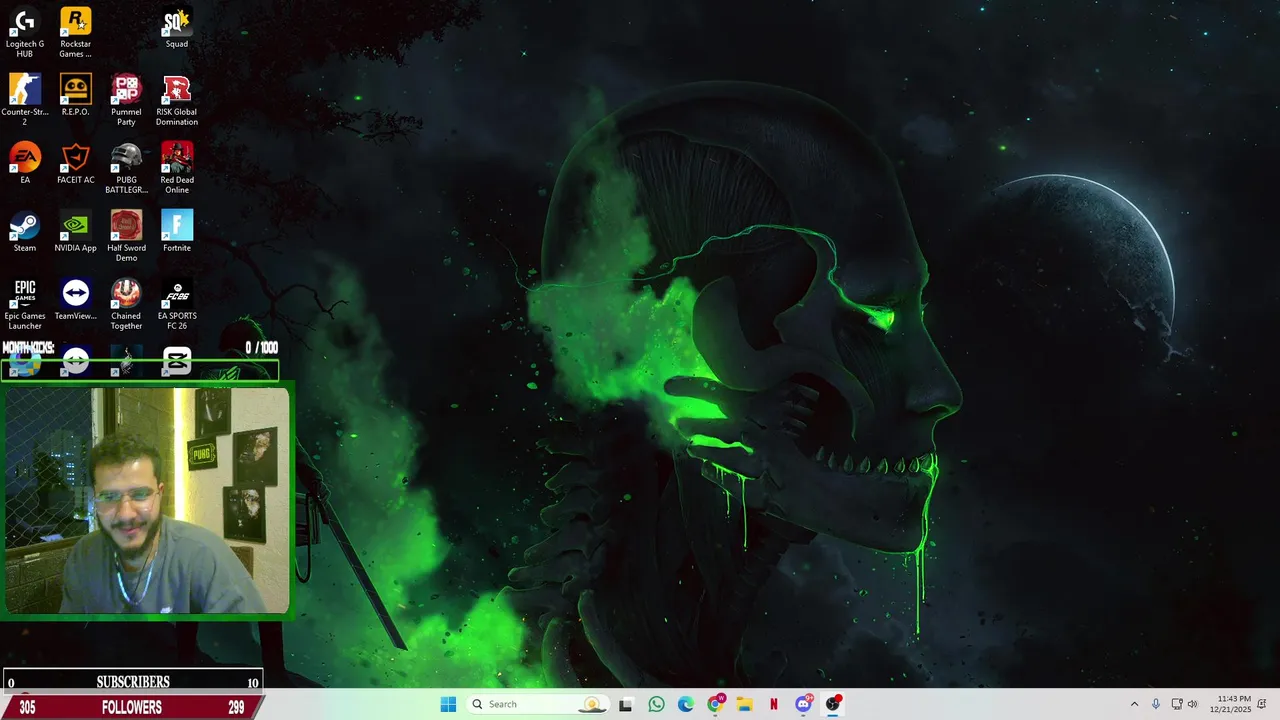
Task: Select the Half Sword Demo icon
Action: pyautogui.click(x=126, y=236)
